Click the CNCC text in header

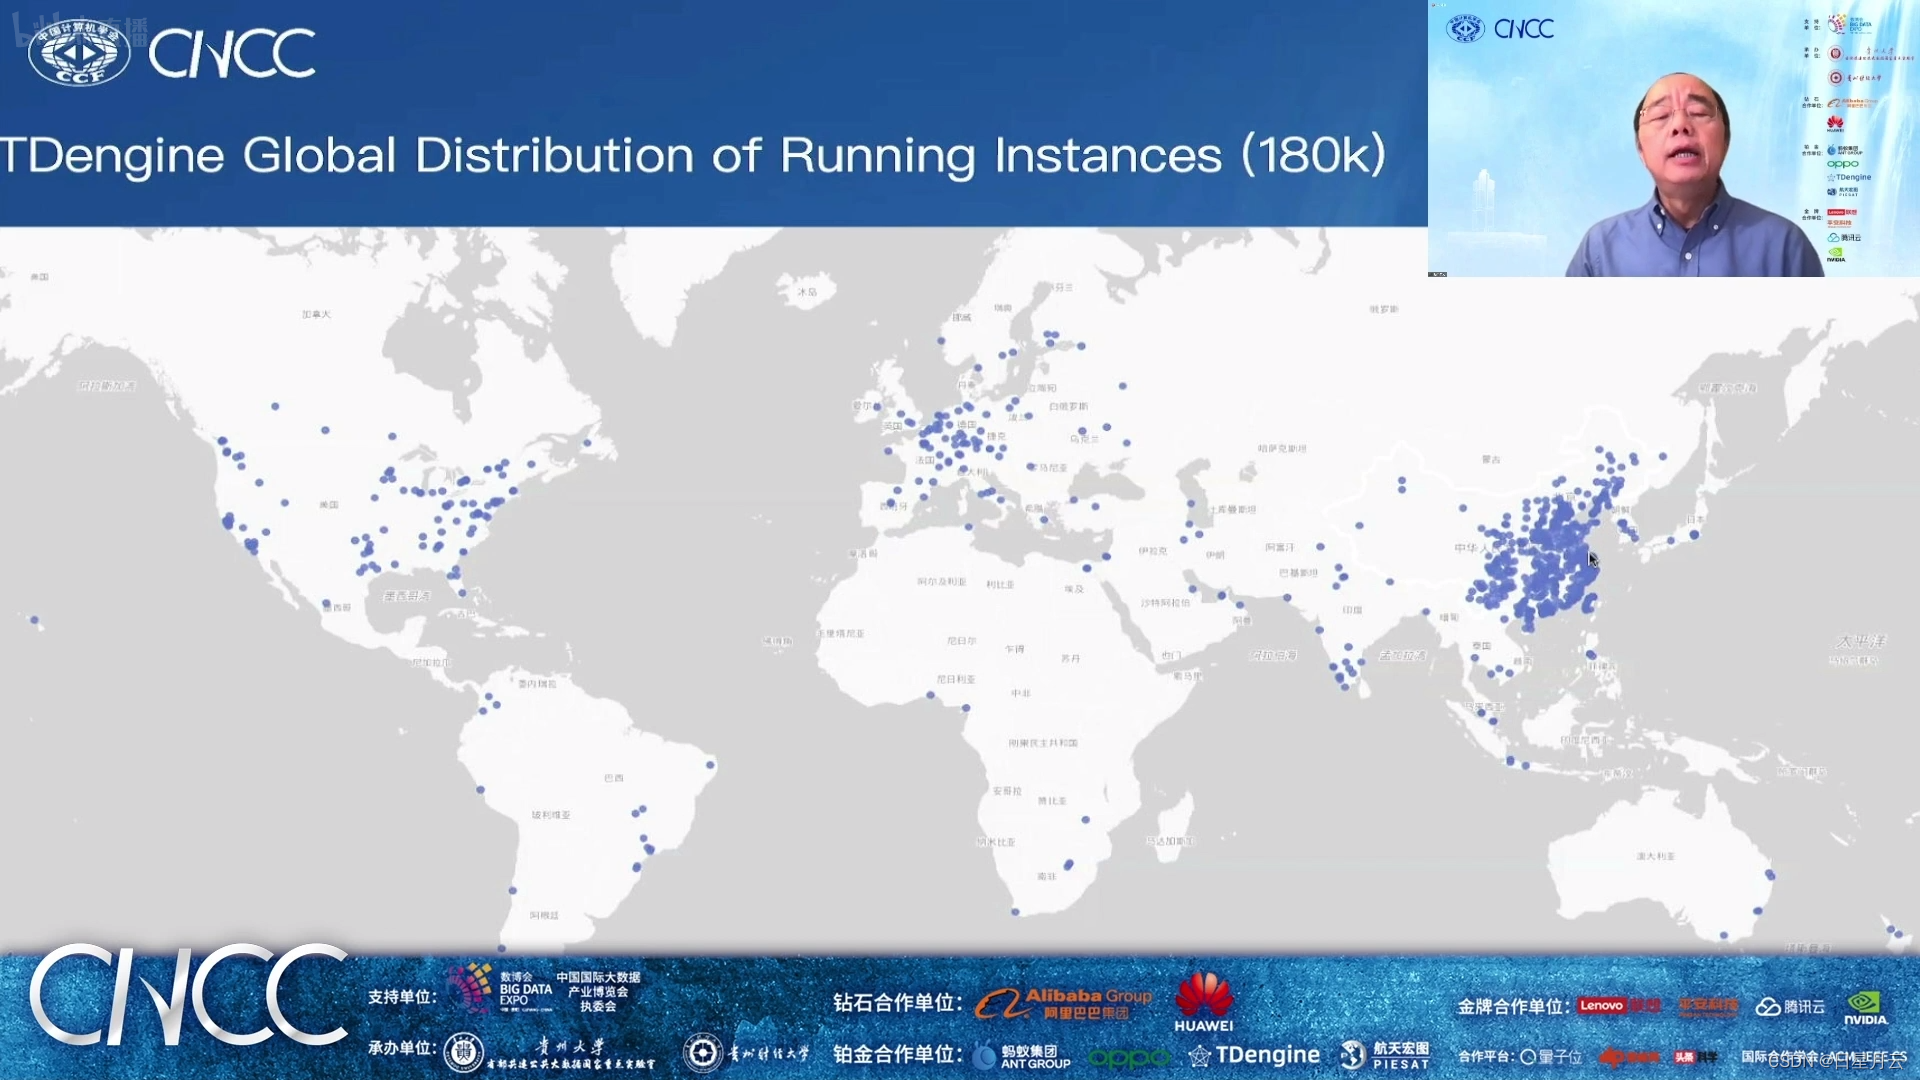232,53
